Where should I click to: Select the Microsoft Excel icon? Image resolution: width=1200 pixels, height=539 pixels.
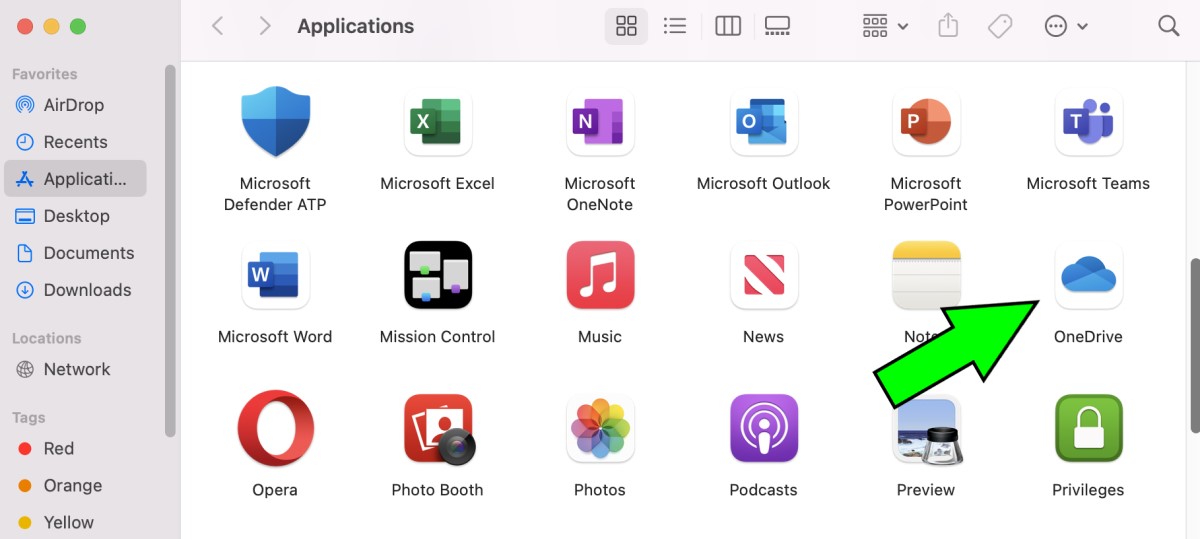point(437,121)
